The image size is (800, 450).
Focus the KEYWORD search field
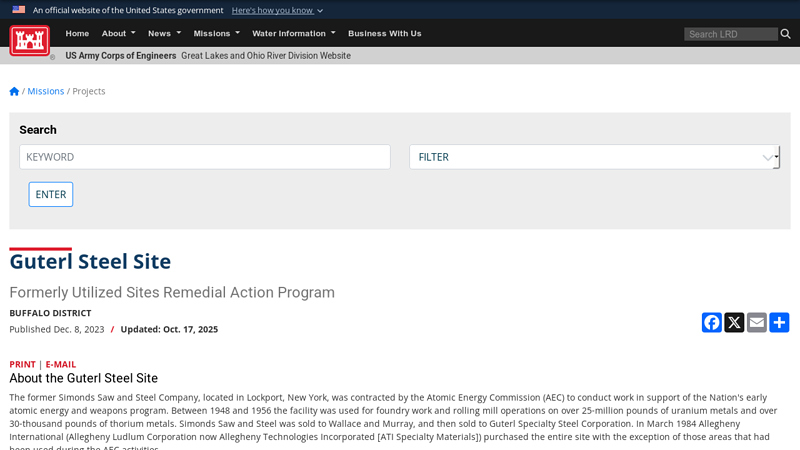tap(204, 157)
